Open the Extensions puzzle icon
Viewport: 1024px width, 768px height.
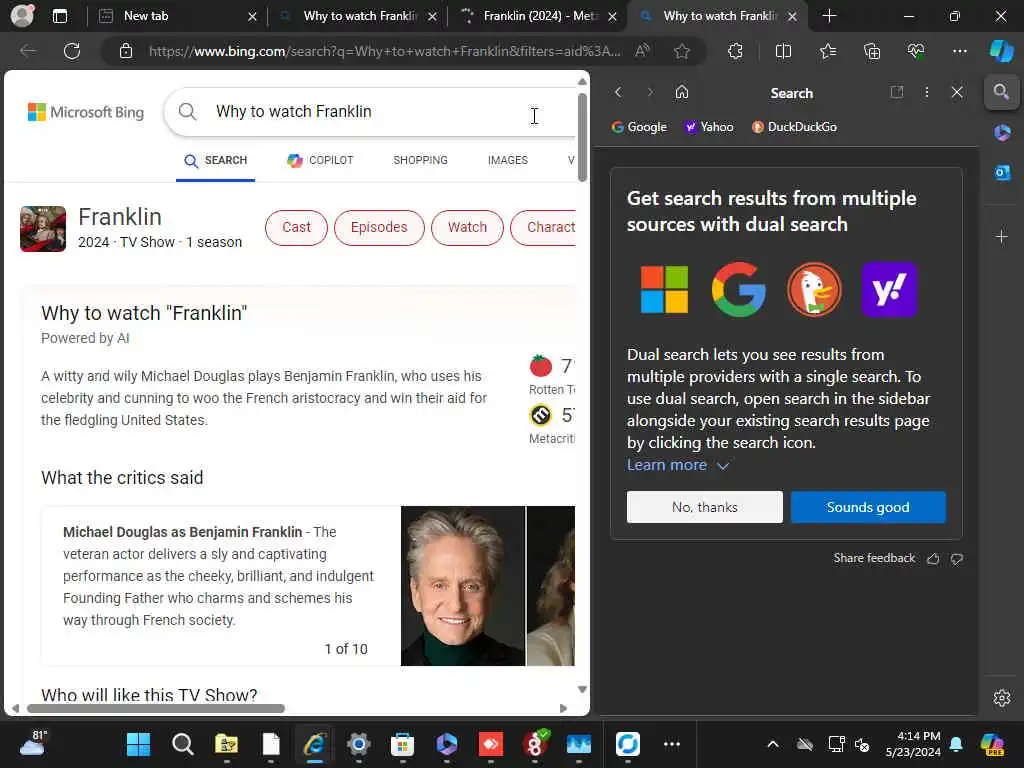735,51
